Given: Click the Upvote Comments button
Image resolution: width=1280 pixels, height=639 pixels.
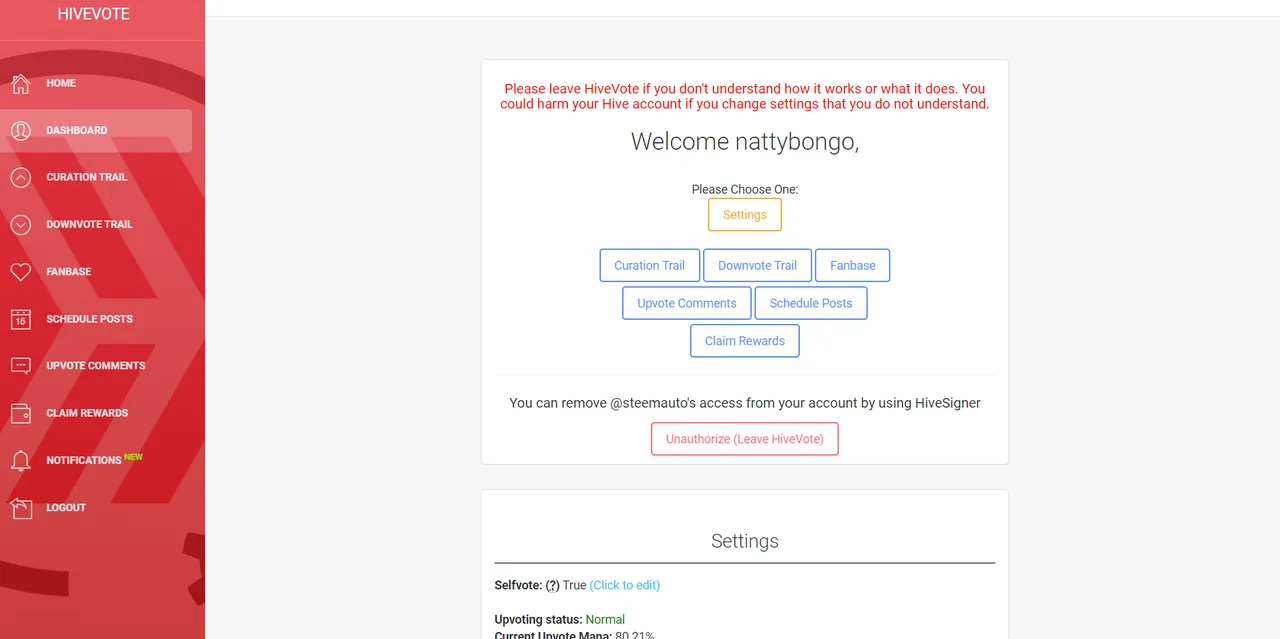Looking at the screenshot, I should pyautogui.click(x=687, y=303).
